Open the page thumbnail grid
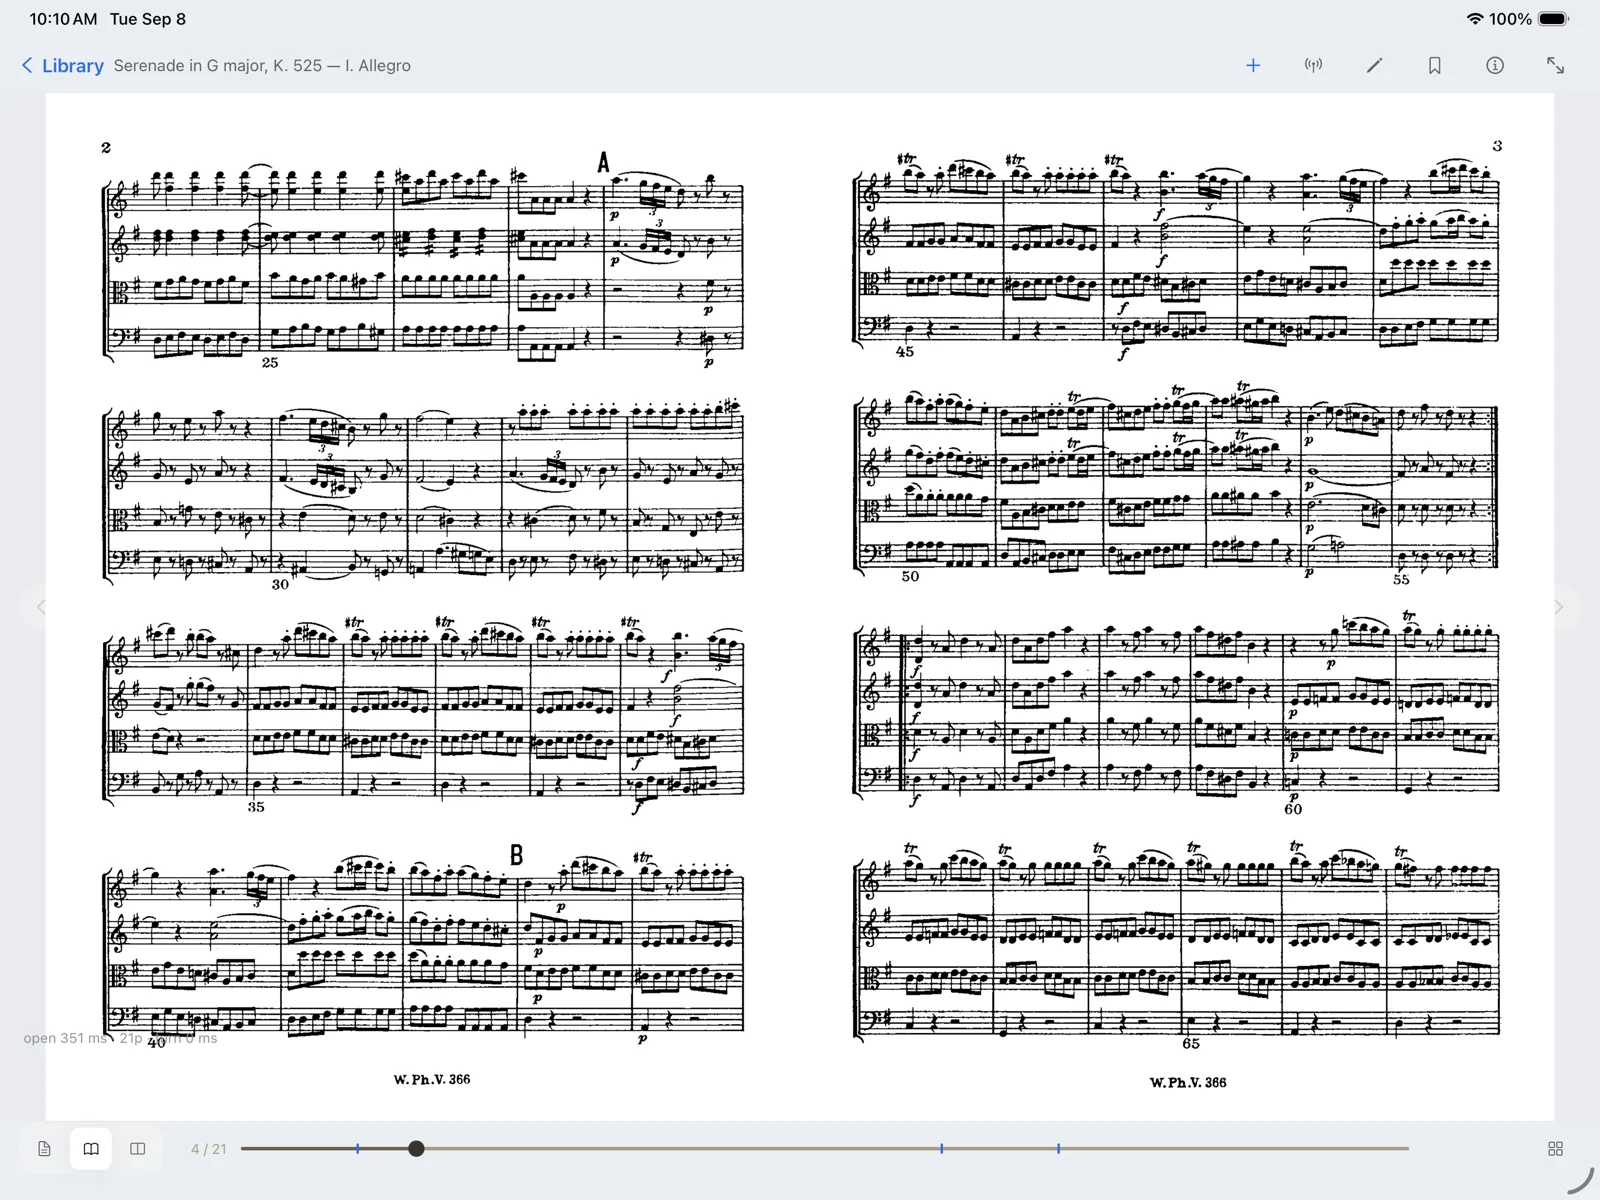Viewport: 1600px width, 1200px height. 1555,1149
